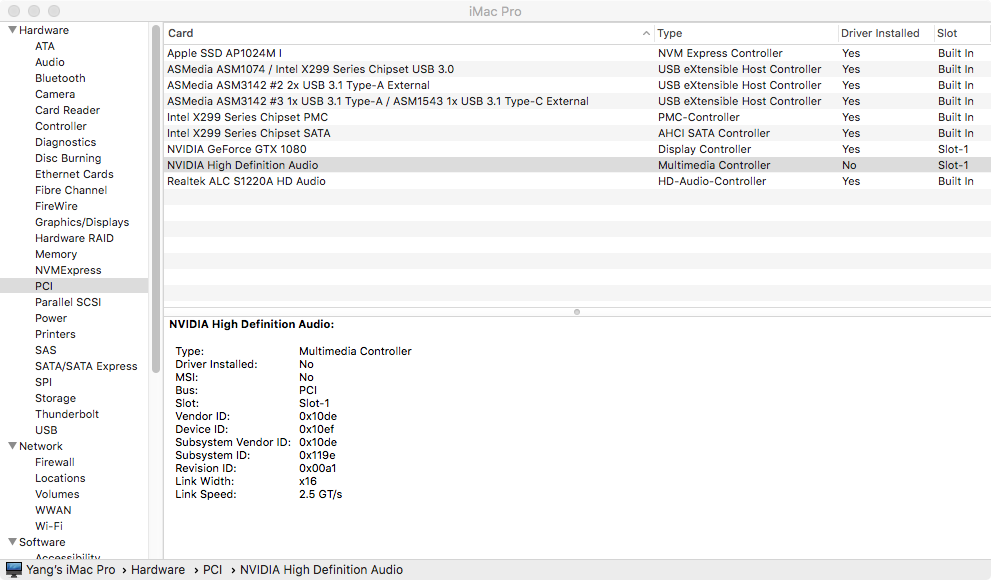This screenshot has width=991, height=580.
Task: Click PCI in the path bar
Action: coord(212,569)
